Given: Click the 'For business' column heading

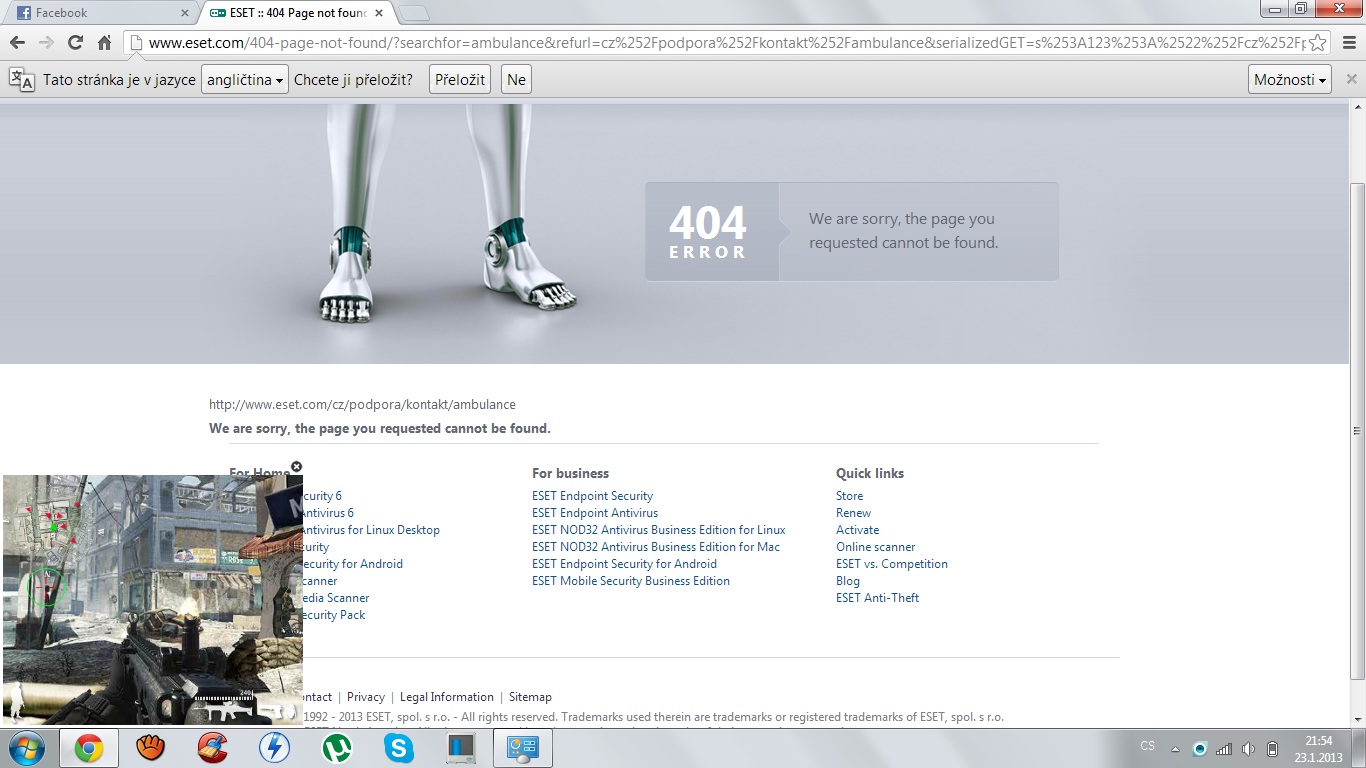Looking at the screenshot, I should pos(570,473).
